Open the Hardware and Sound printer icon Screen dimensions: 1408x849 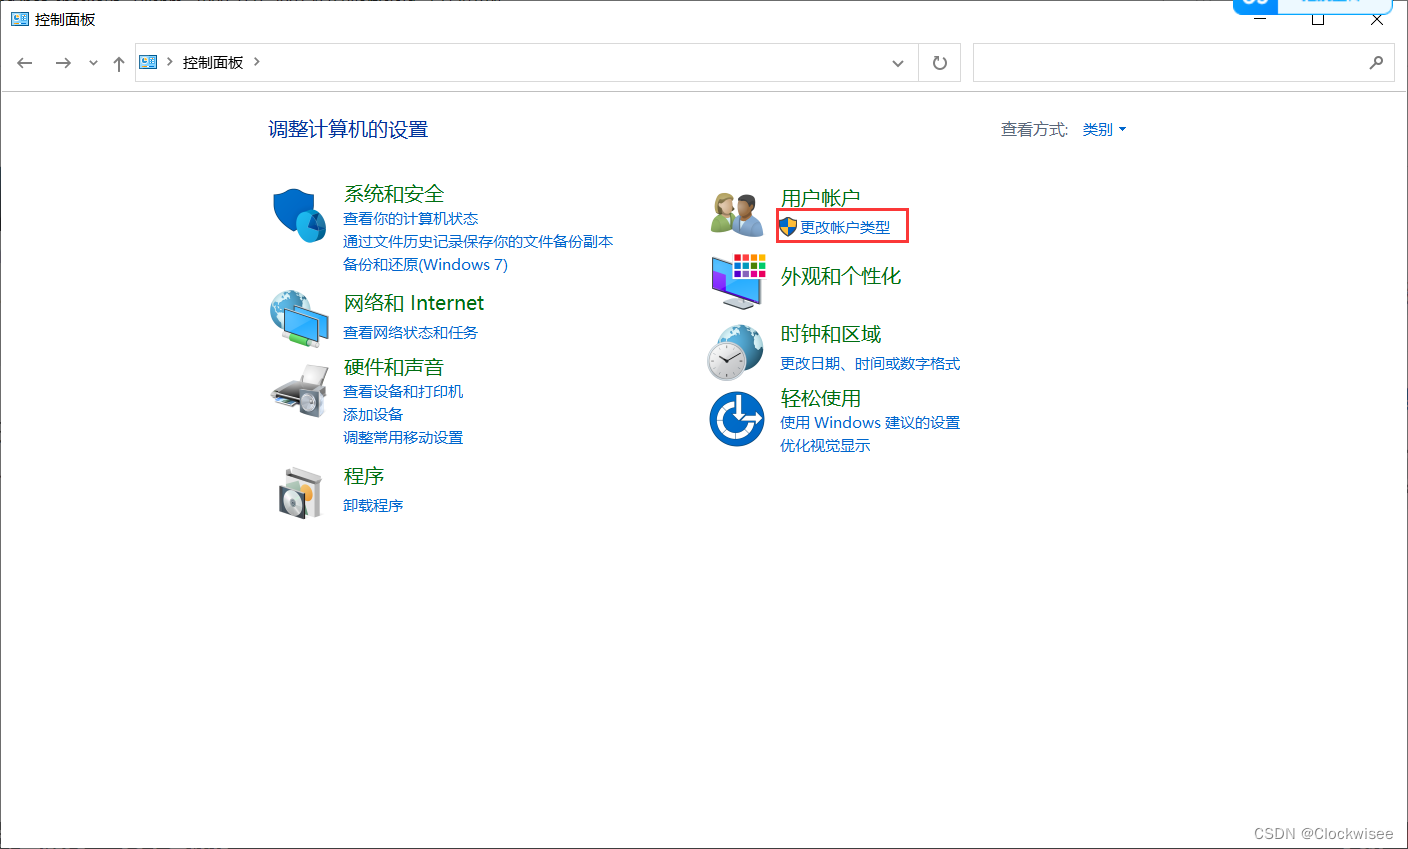pyautogui.click(x=300, y=391)
